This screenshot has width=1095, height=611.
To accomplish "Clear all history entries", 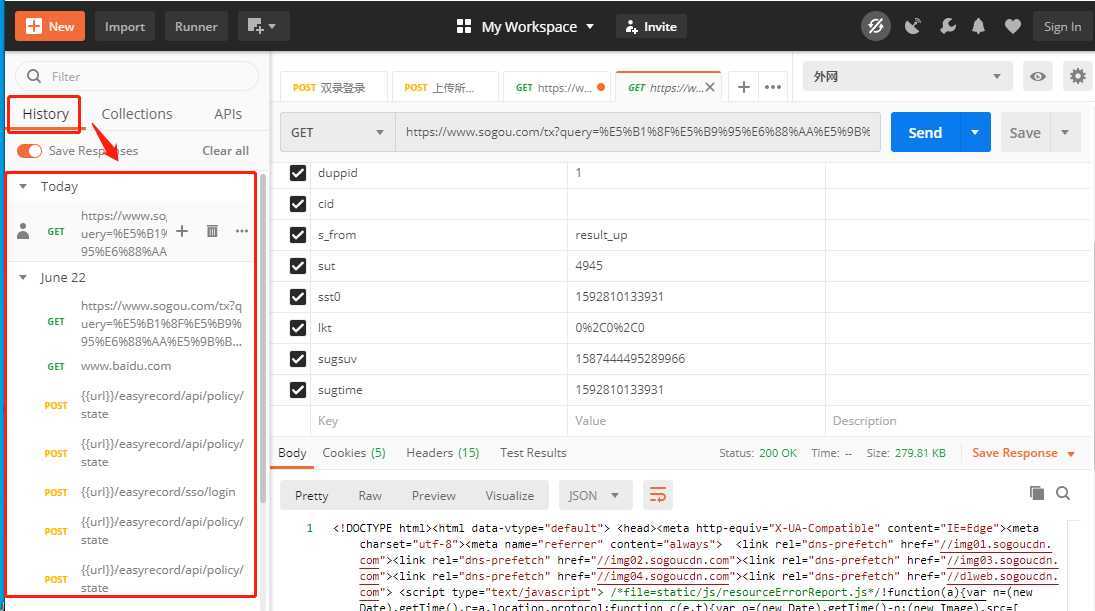I will (x=226, y=151).
